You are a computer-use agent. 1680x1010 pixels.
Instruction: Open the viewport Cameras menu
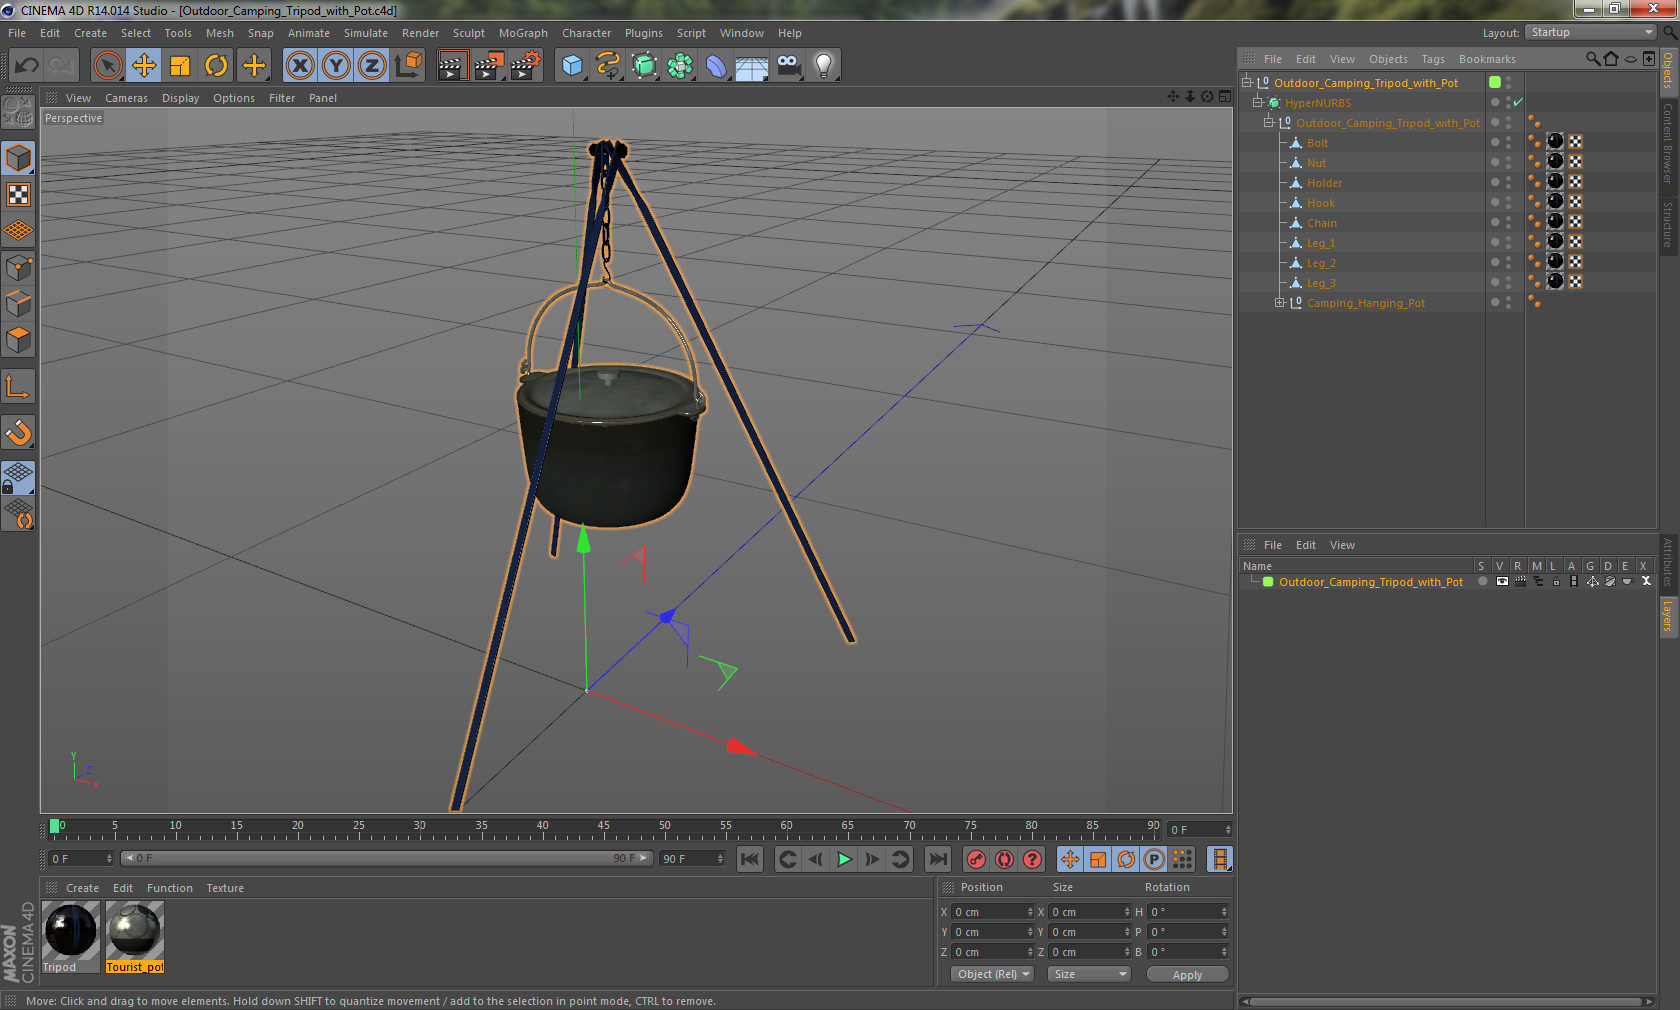coord(126,98)
